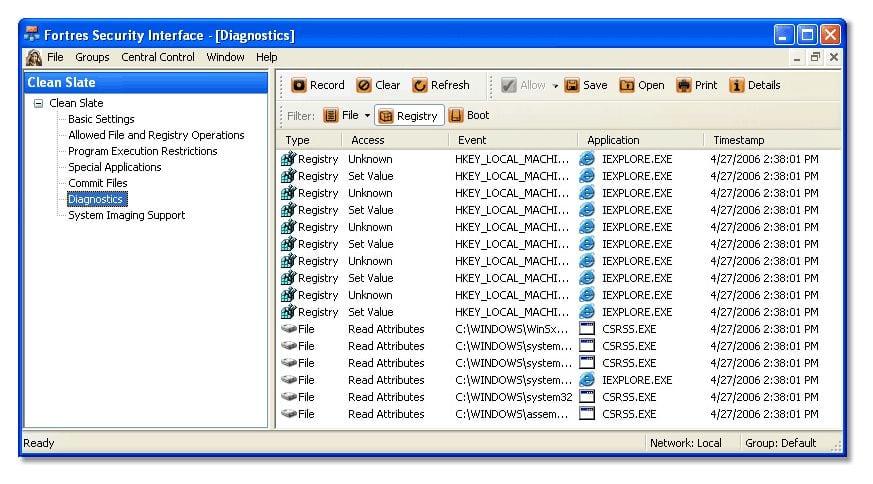The width and height of the screenshot is (873, 484).
Task: Toggle the Registry filter
Action: pyautogui.click(x=409, y=115)
